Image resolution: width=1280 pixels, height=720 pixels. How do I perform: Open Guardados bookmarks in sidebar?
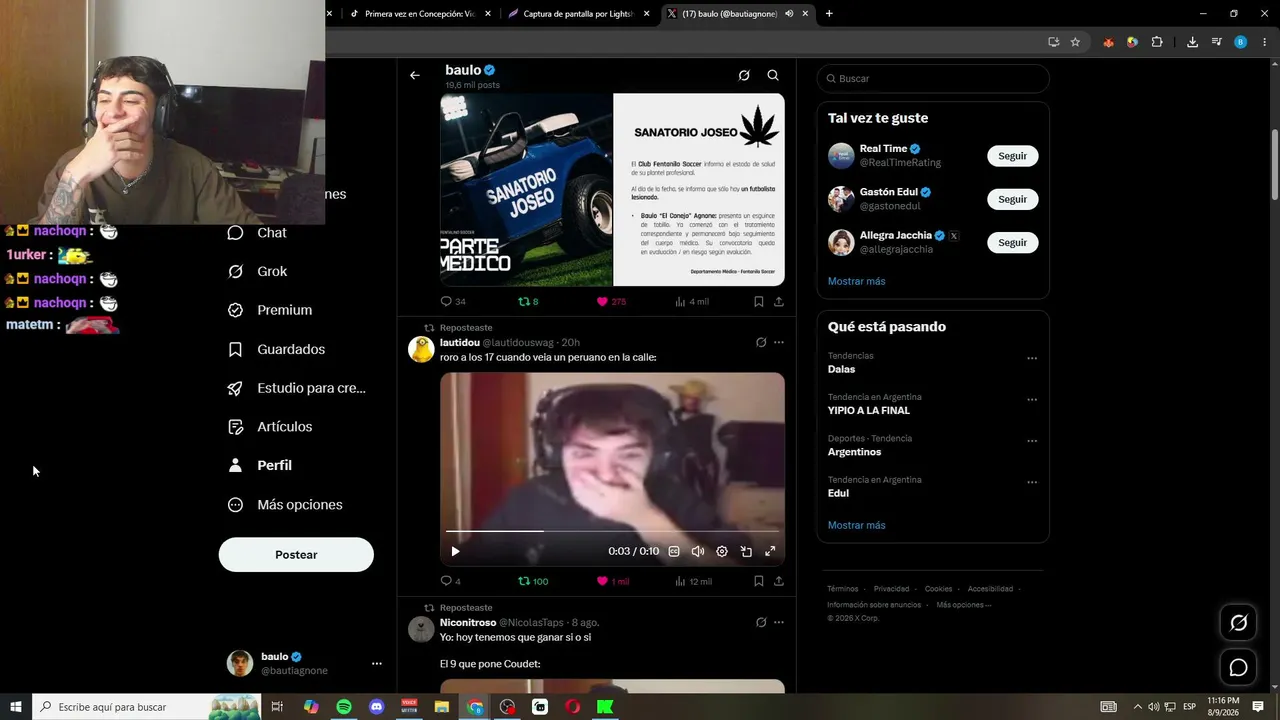tap(276, 349)
